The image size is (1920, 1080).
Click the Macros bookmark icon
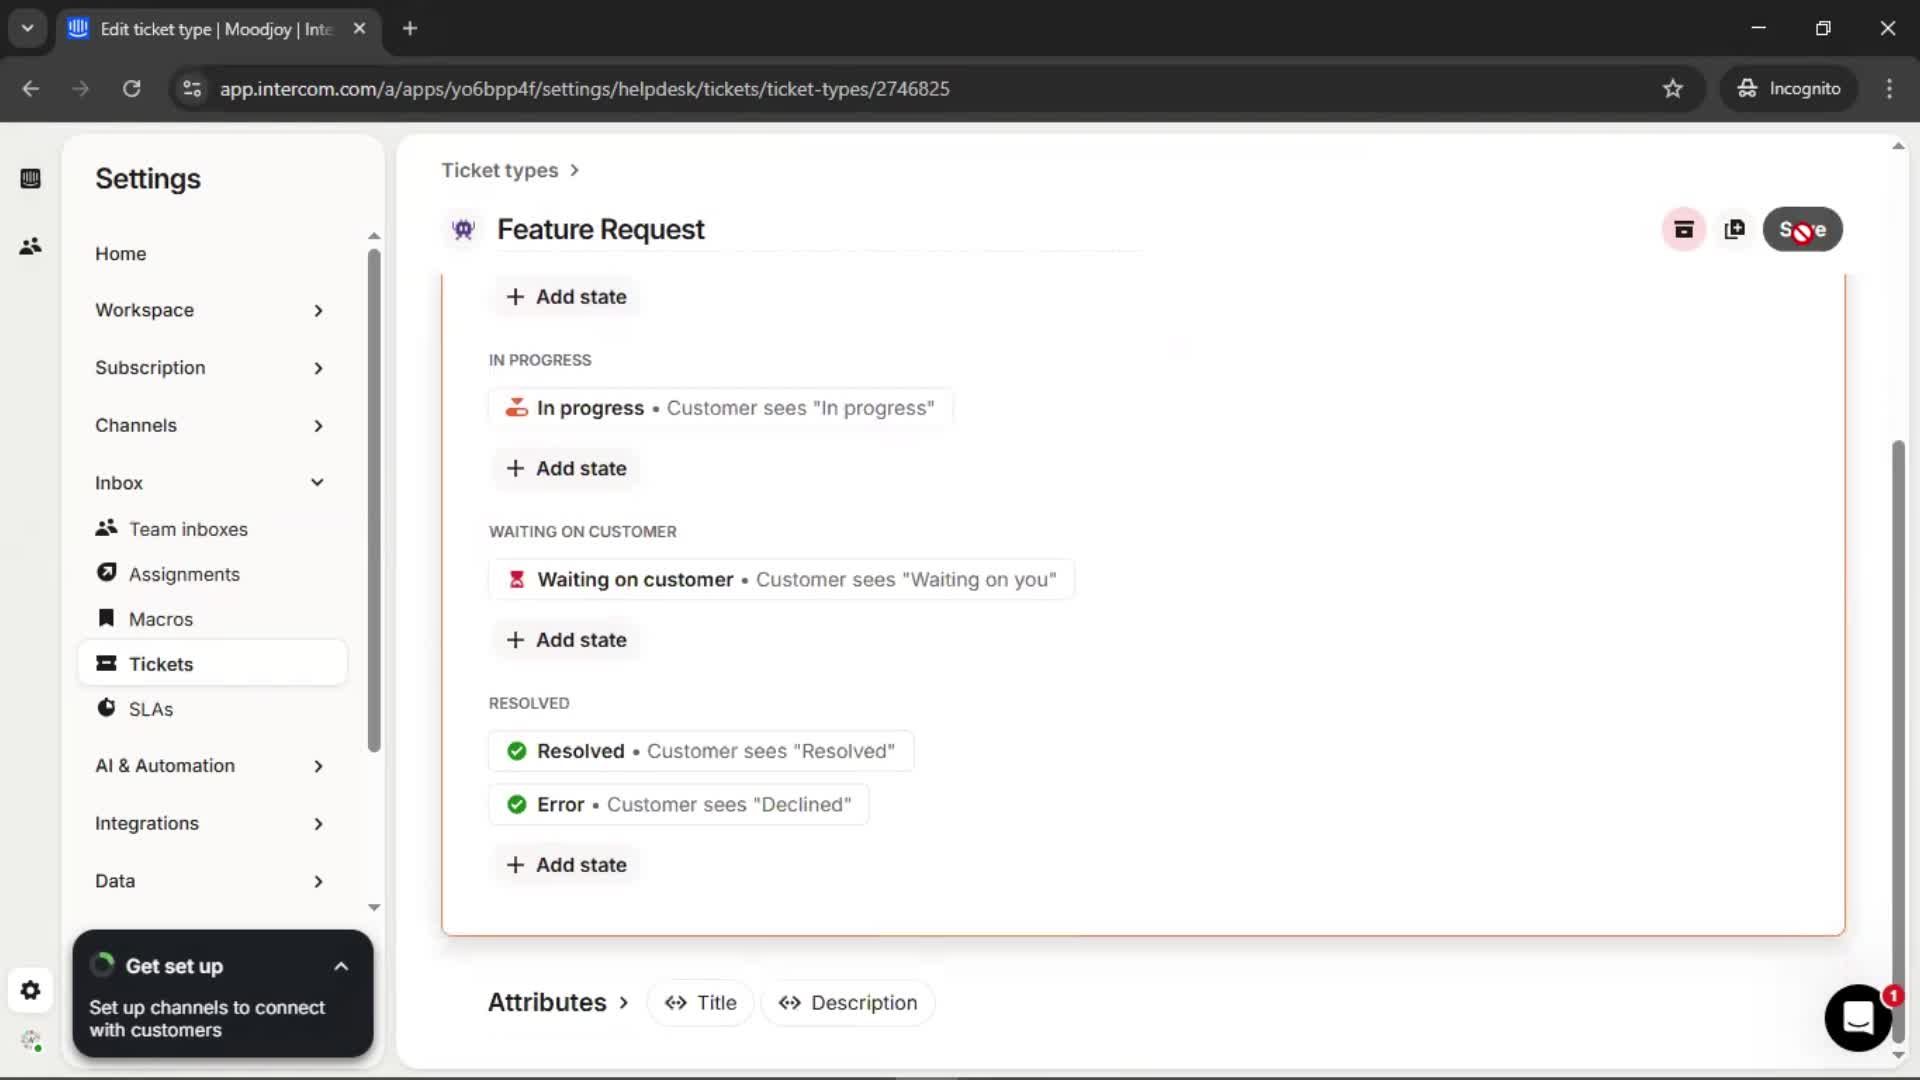click(x=106, y=618)
